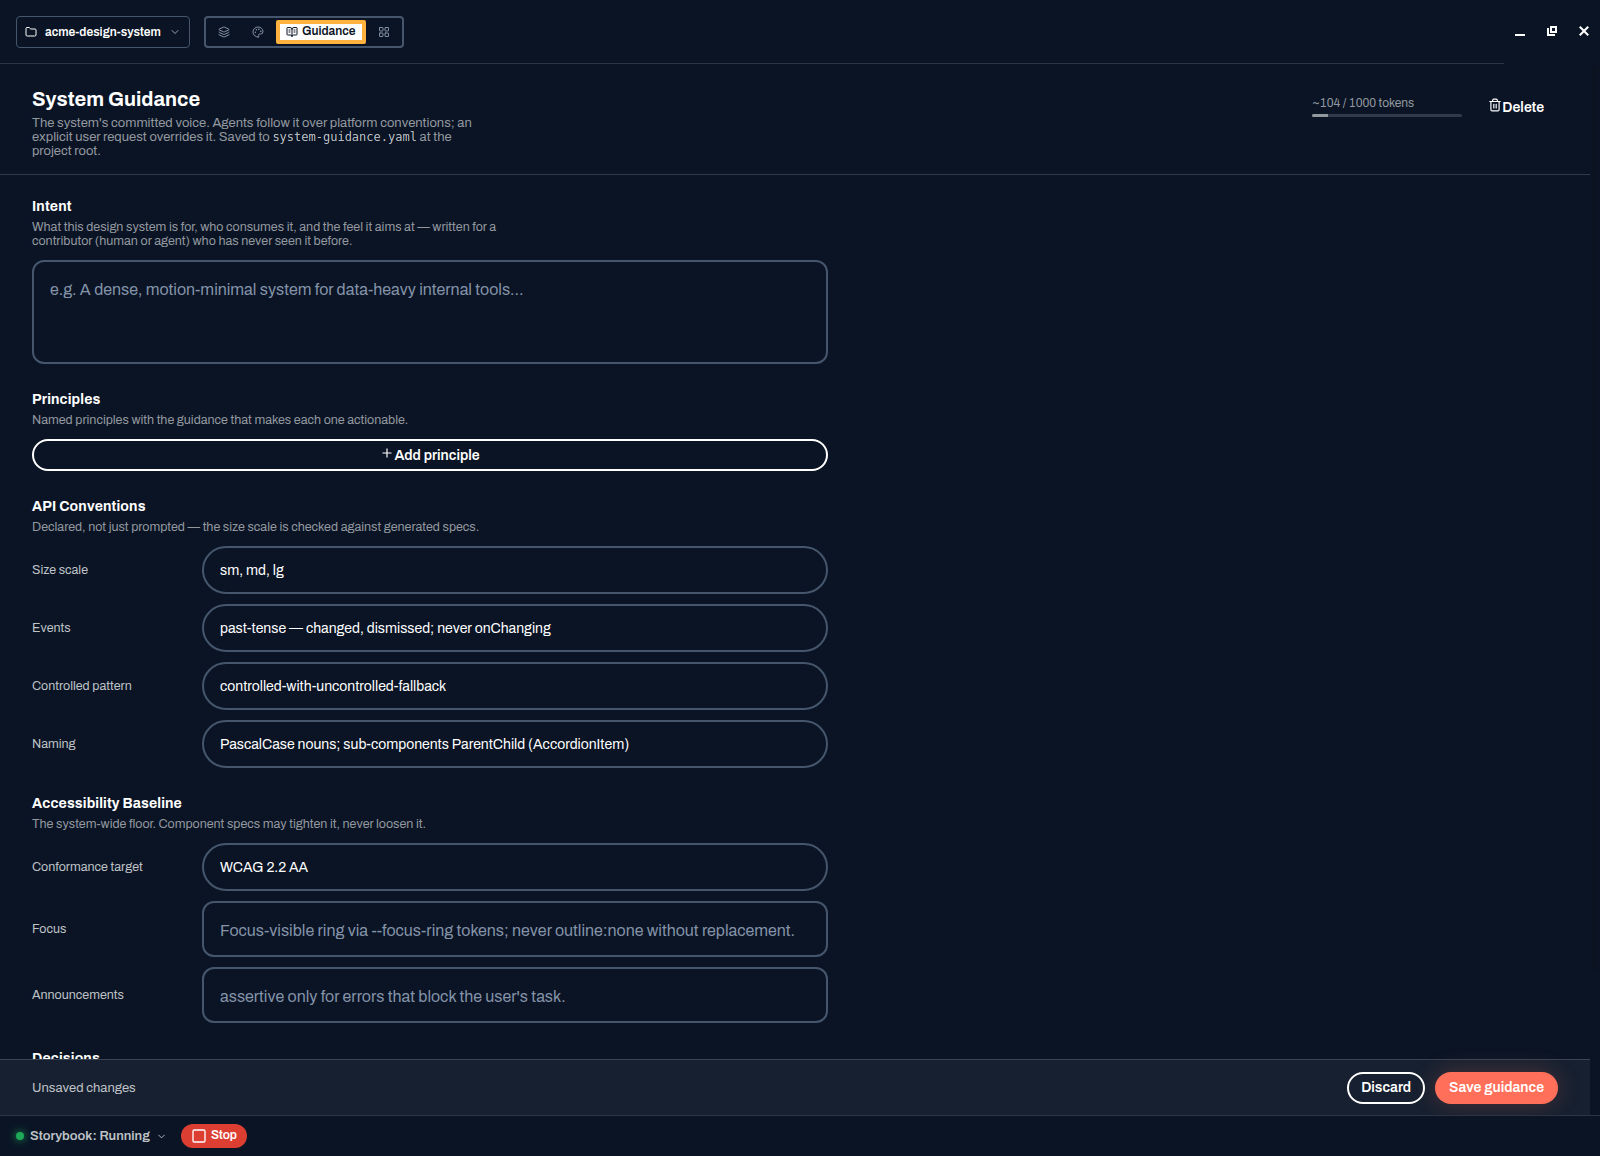Click into the Intent text area
1600x1156 pixels.
click(430, 312)
